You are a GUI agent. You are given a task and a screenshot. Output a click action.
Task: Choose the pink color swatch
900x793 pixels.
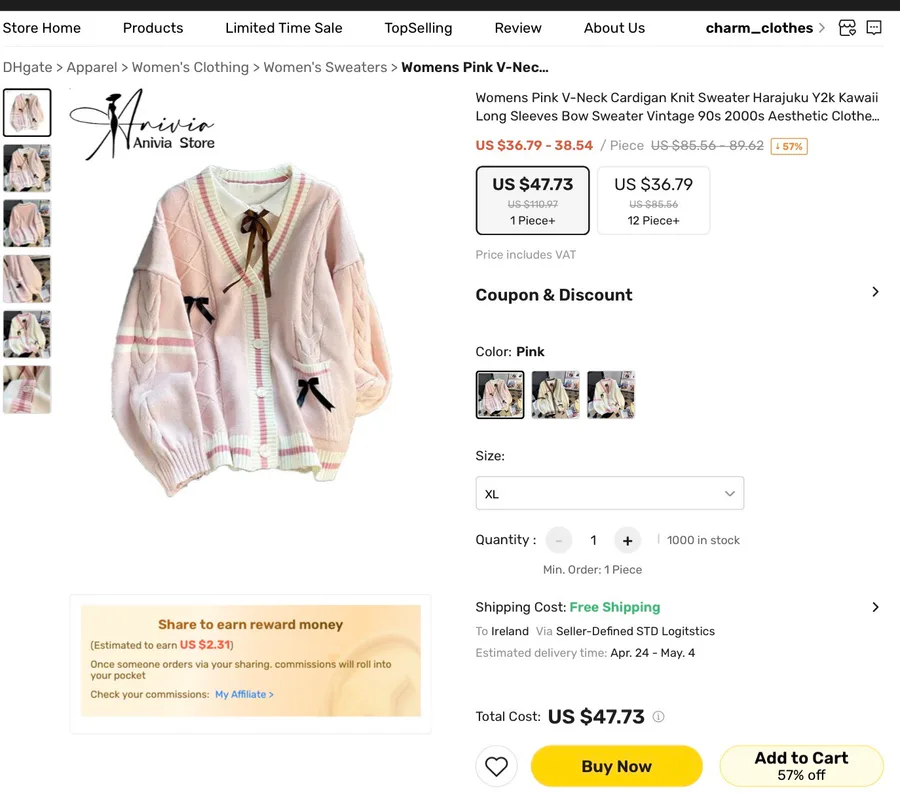500,394
